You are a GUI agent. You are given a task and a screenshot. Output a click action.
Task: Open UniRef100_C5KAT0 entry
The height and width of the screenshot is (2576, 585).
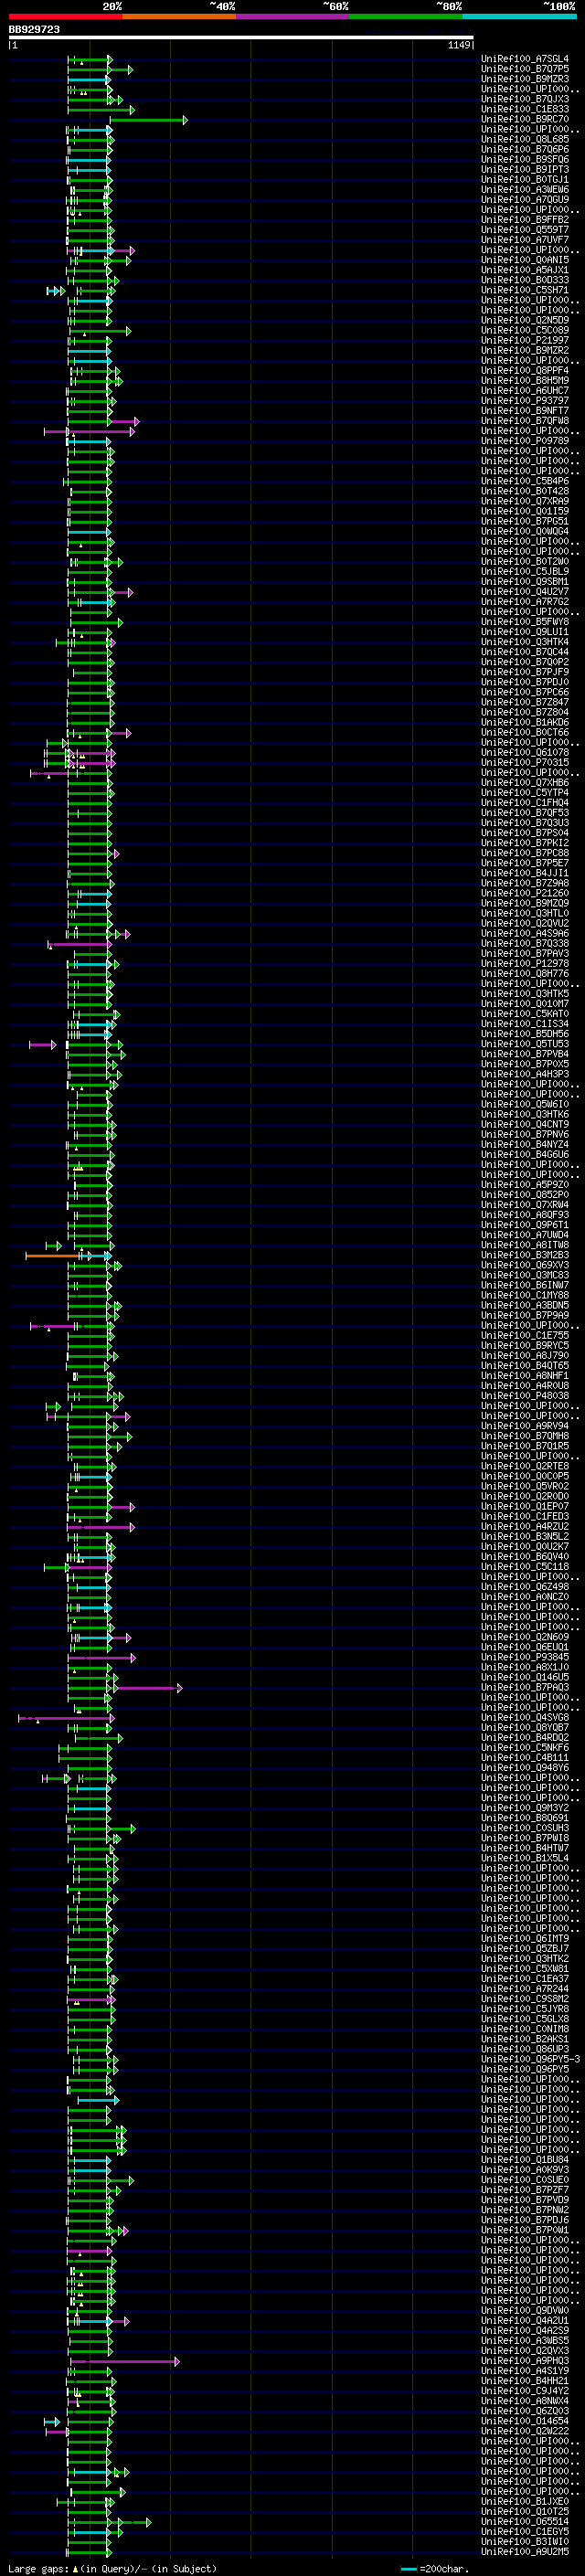525,1014
